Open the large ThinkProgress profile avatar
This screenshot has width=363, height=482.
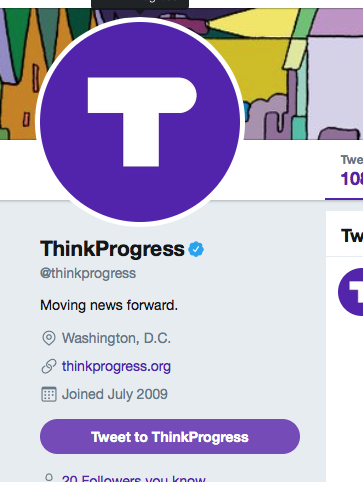point(140,122)
